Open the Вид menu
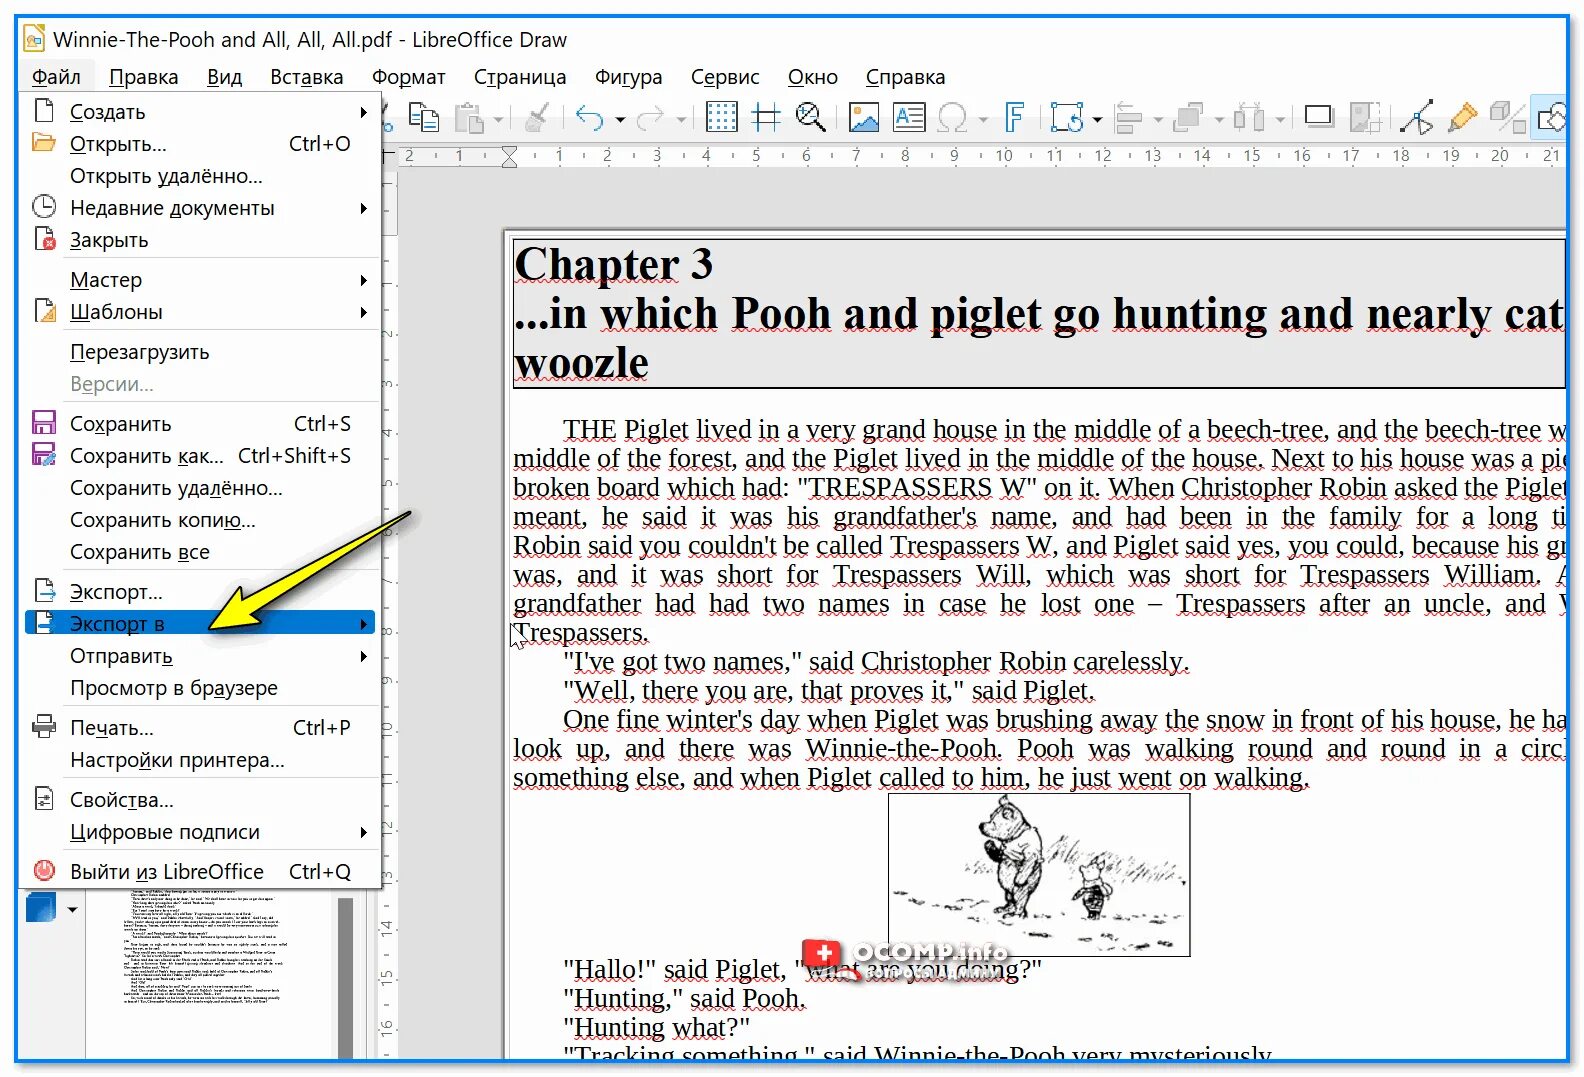This screenshot has width=1584, height=1077. (225, 77)
